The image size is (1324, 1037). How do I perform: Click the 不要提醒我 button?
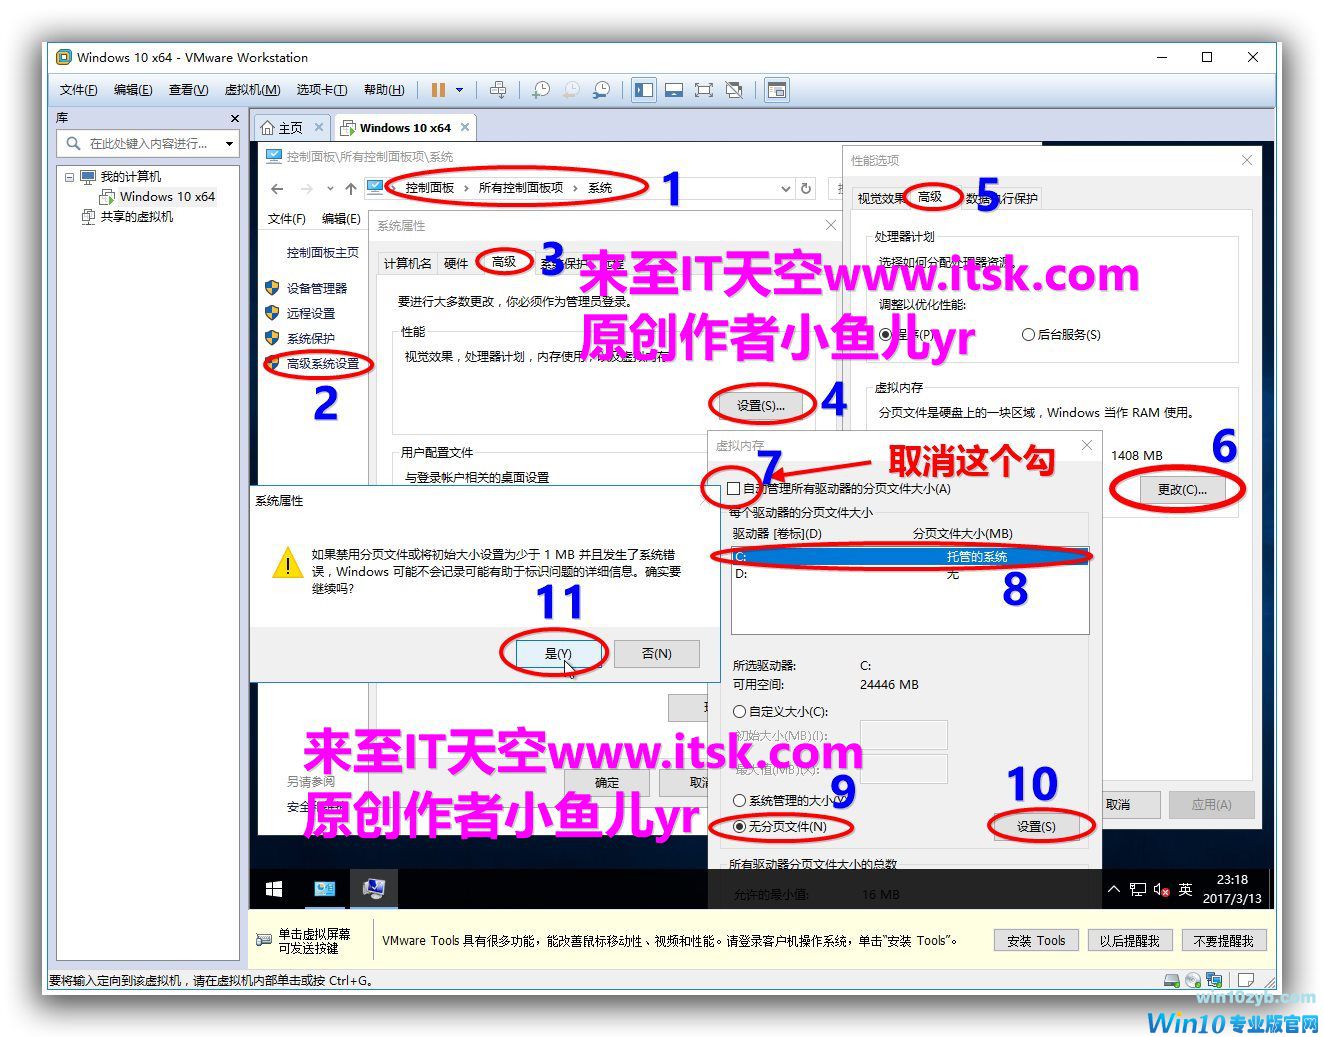tap(1224, 941)
